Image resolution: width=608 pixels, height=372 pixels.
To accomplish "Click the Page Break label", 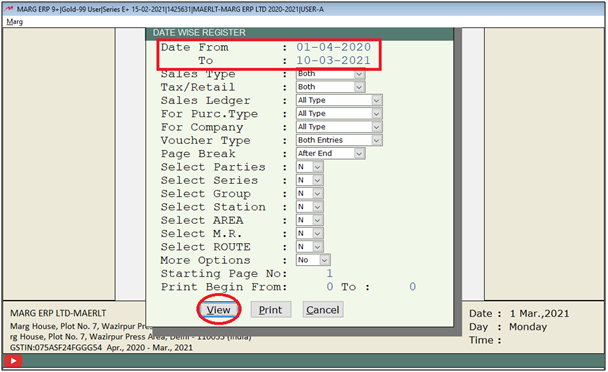I will pyautogui.click(x=198, y=154).
